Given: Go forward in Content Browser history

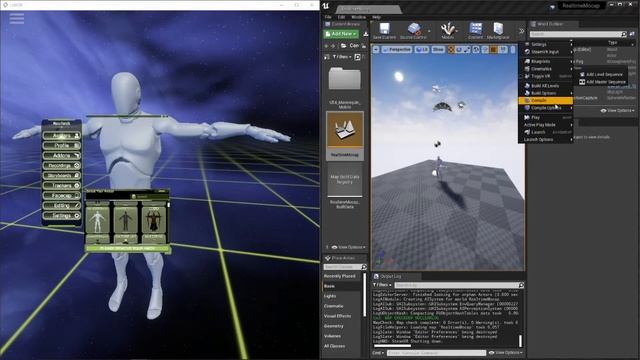Looking at the screenshot, I should 333,46.
